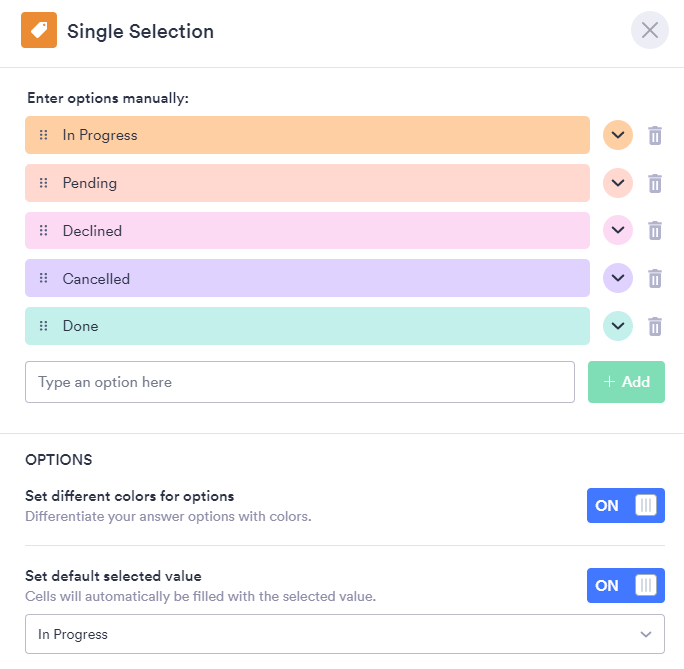Image resolution: width=684 pixels, height=669 pixels.
Task: Turn off default selected value toggle
Action: 625,586
